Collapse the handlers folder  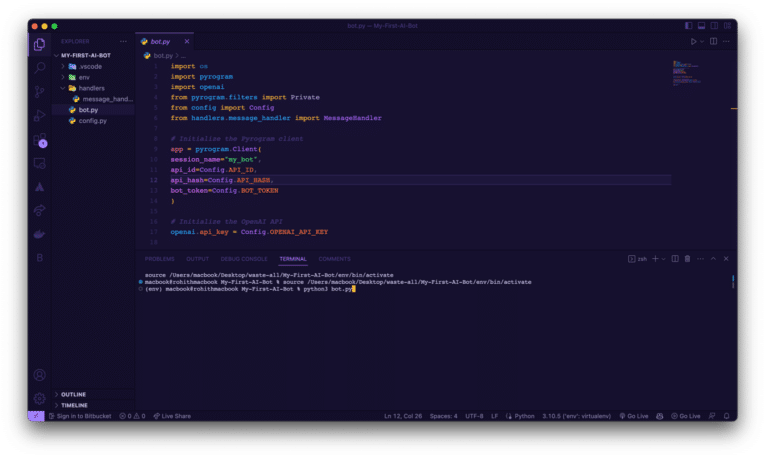[91, 88]
